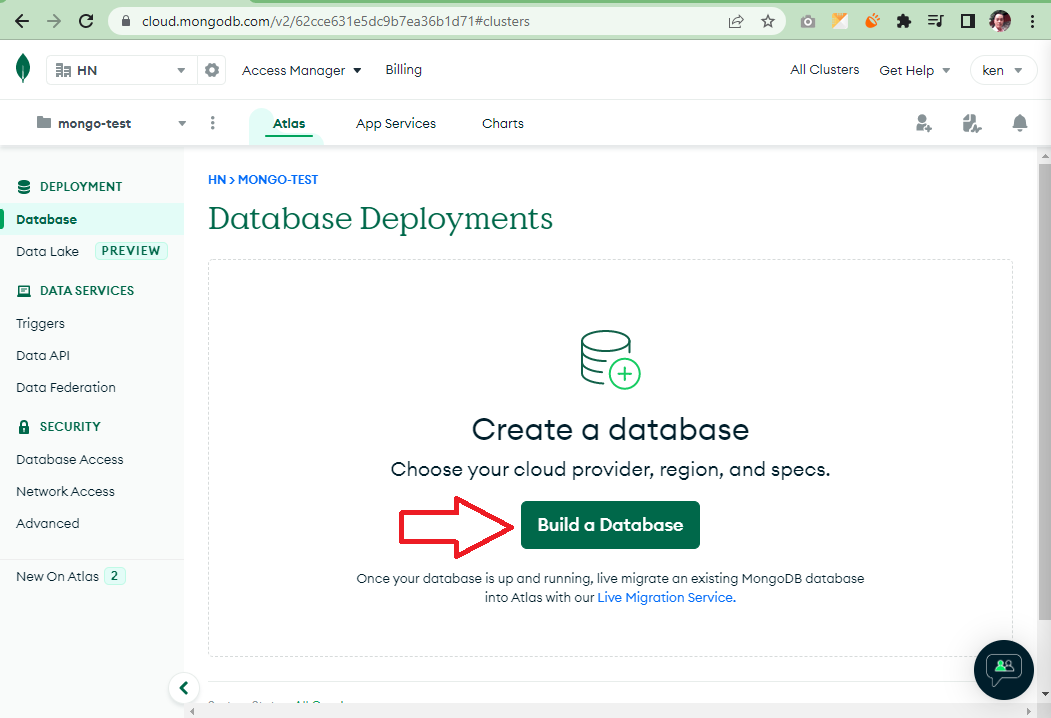Open the project activity feed icon

tap(971, 122)
